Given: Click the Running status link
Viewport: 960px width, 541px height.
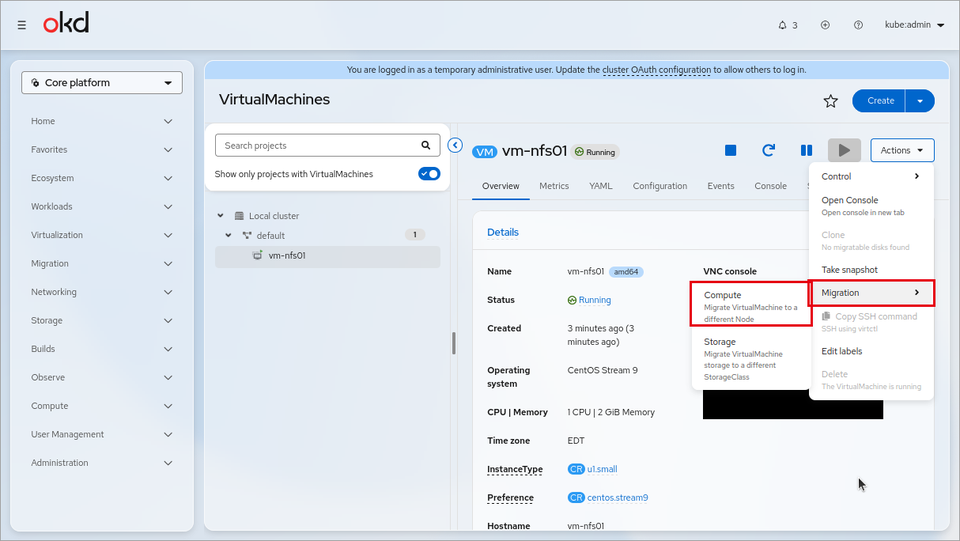Looking at the screenshot, I should click(x=594, y=300).
